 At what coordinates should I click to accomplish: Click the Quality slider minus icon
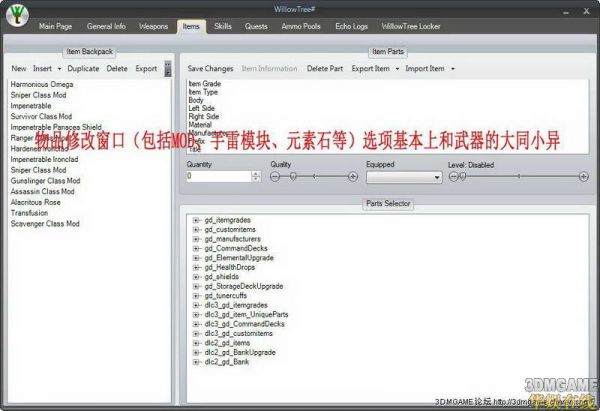click(276, 176)
